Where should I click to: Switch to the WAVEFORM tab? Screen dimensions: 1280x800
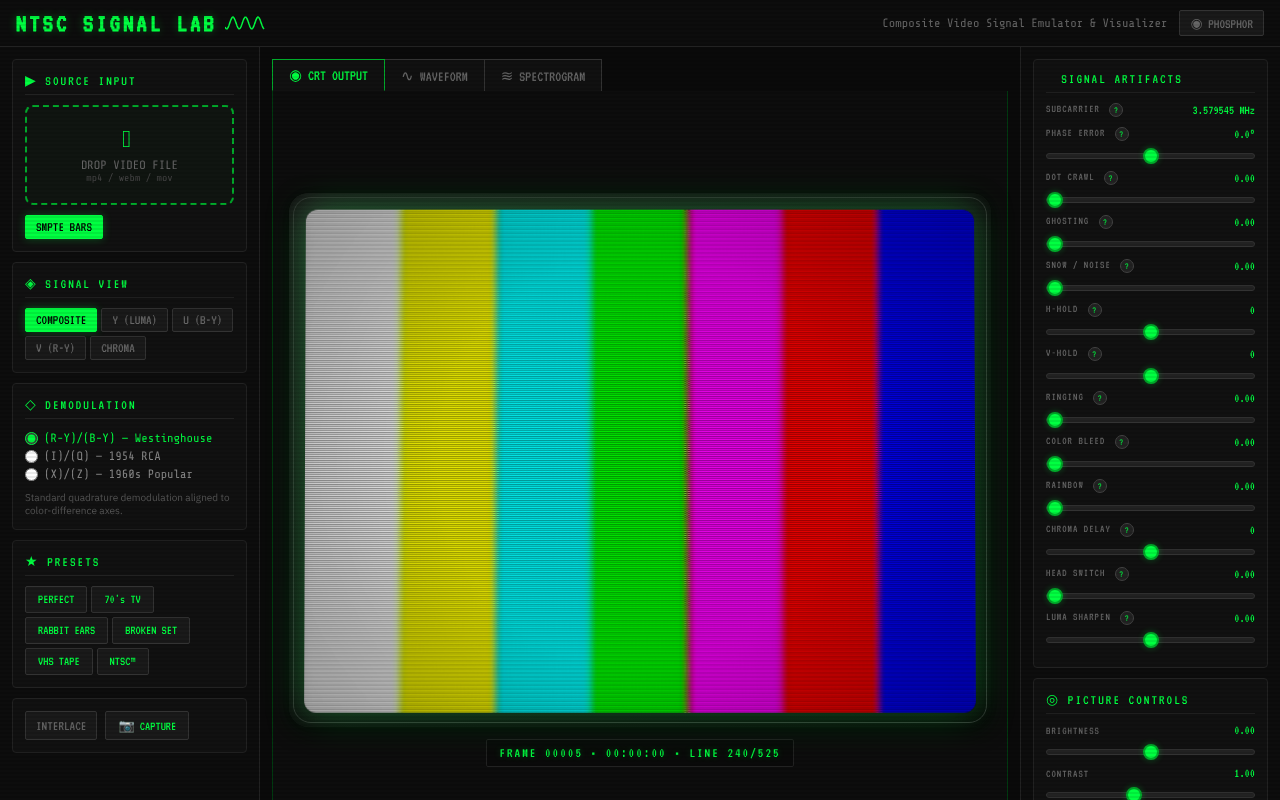(435, 75)
